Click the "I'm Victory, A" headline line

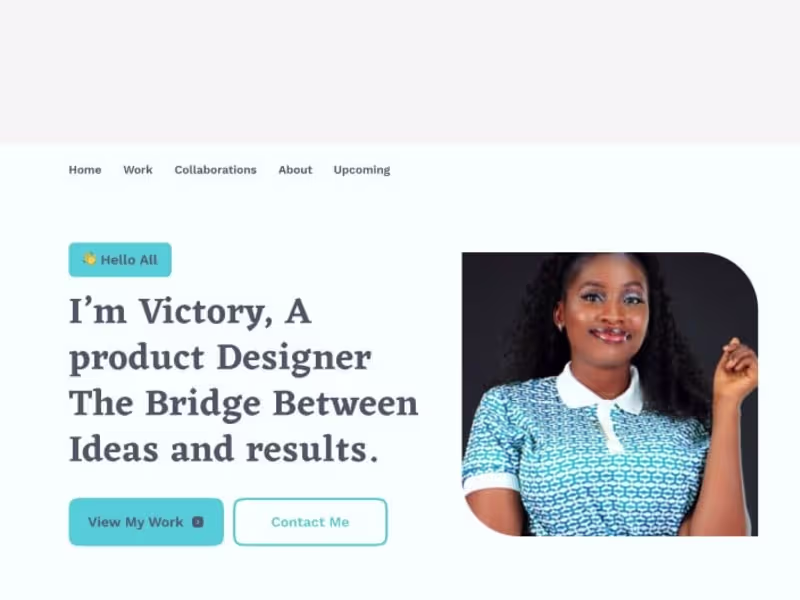coord(190,312)
